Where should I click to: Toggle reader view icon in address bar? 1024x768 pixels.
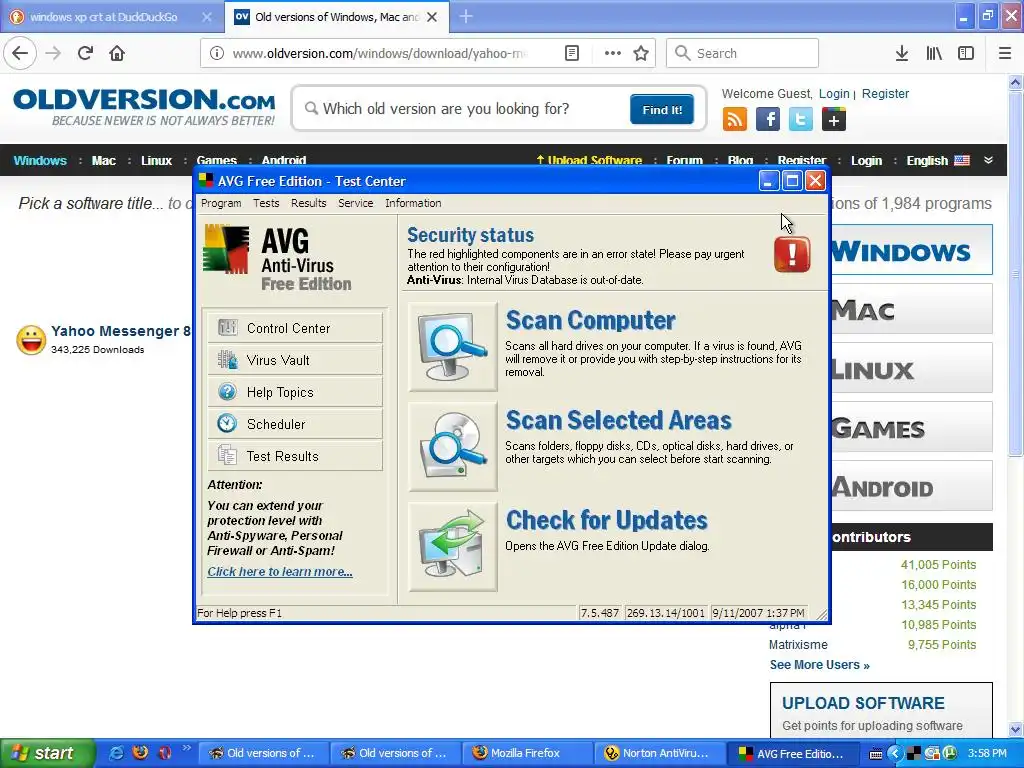coord(571,53)
